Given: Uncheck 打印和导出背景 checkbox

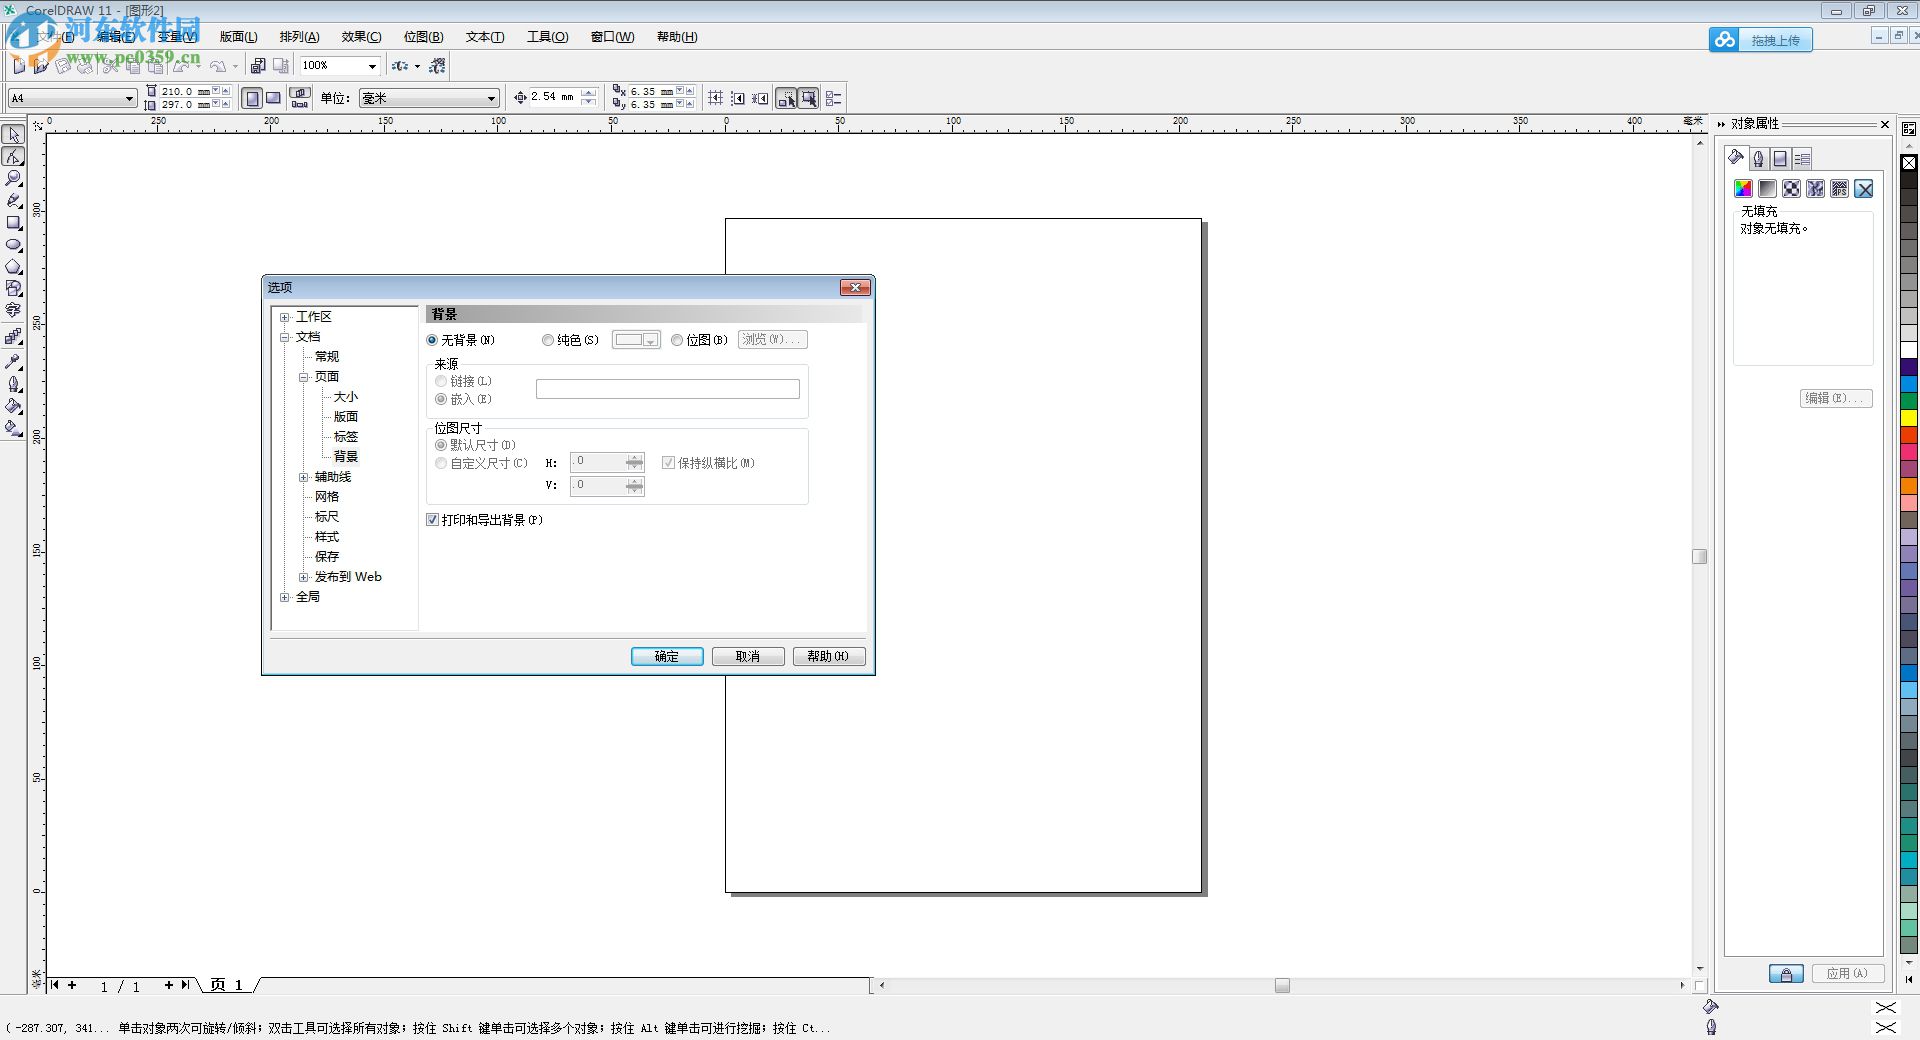Looking at the screenshot, I should click(432, 519).
